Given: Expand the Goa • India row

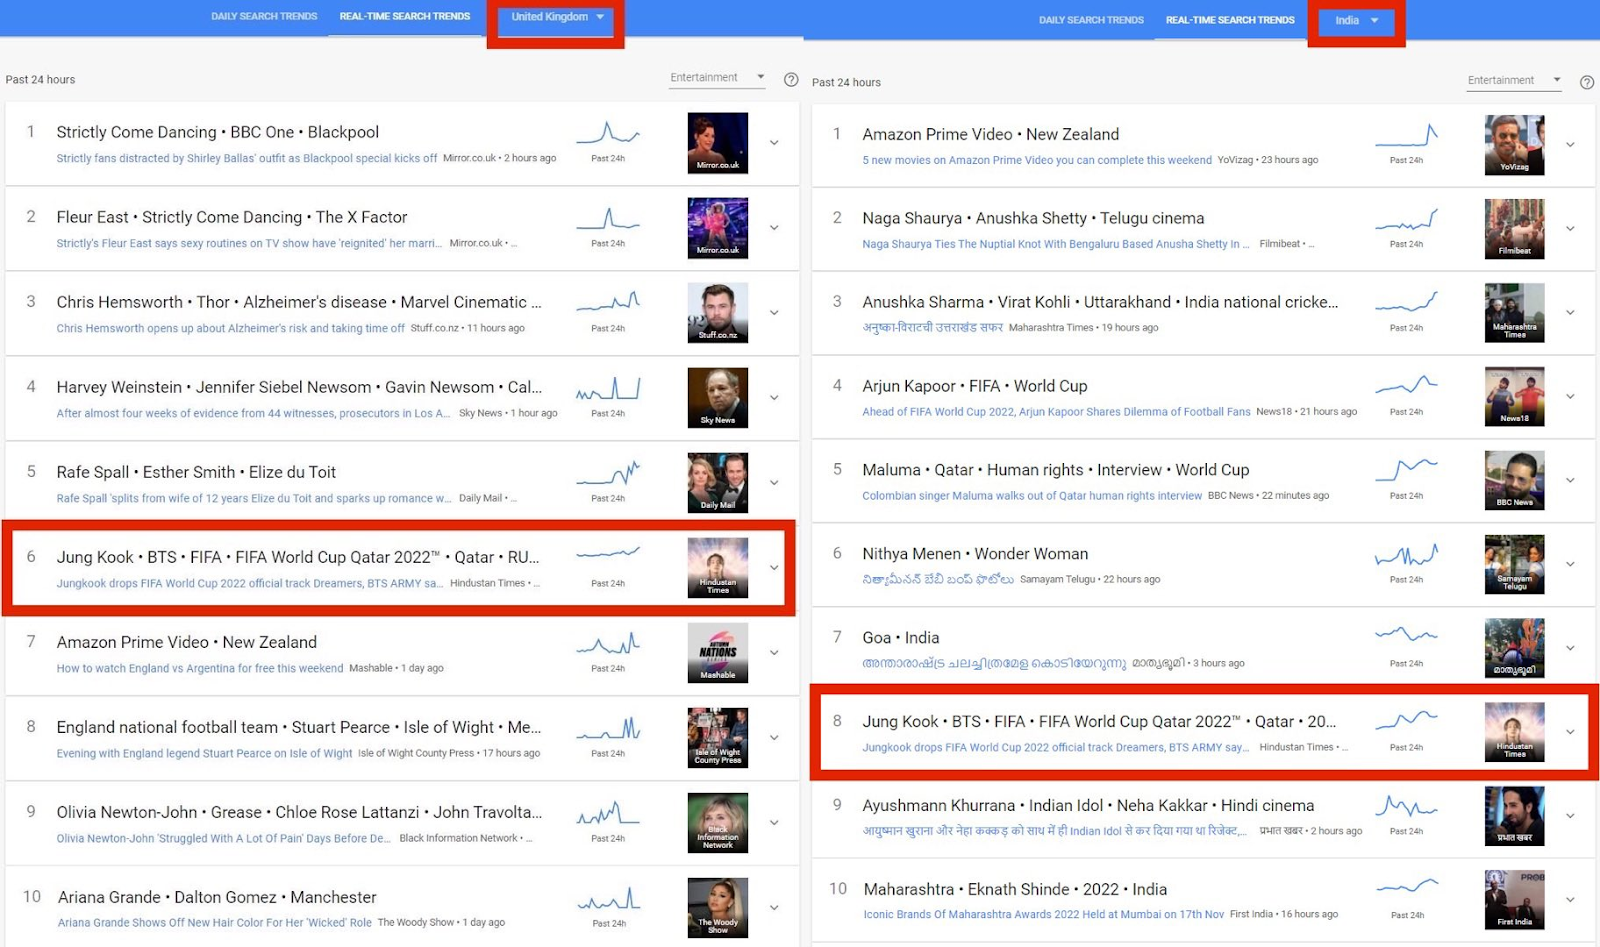Looking at the screenshot, I should 1570,649.
